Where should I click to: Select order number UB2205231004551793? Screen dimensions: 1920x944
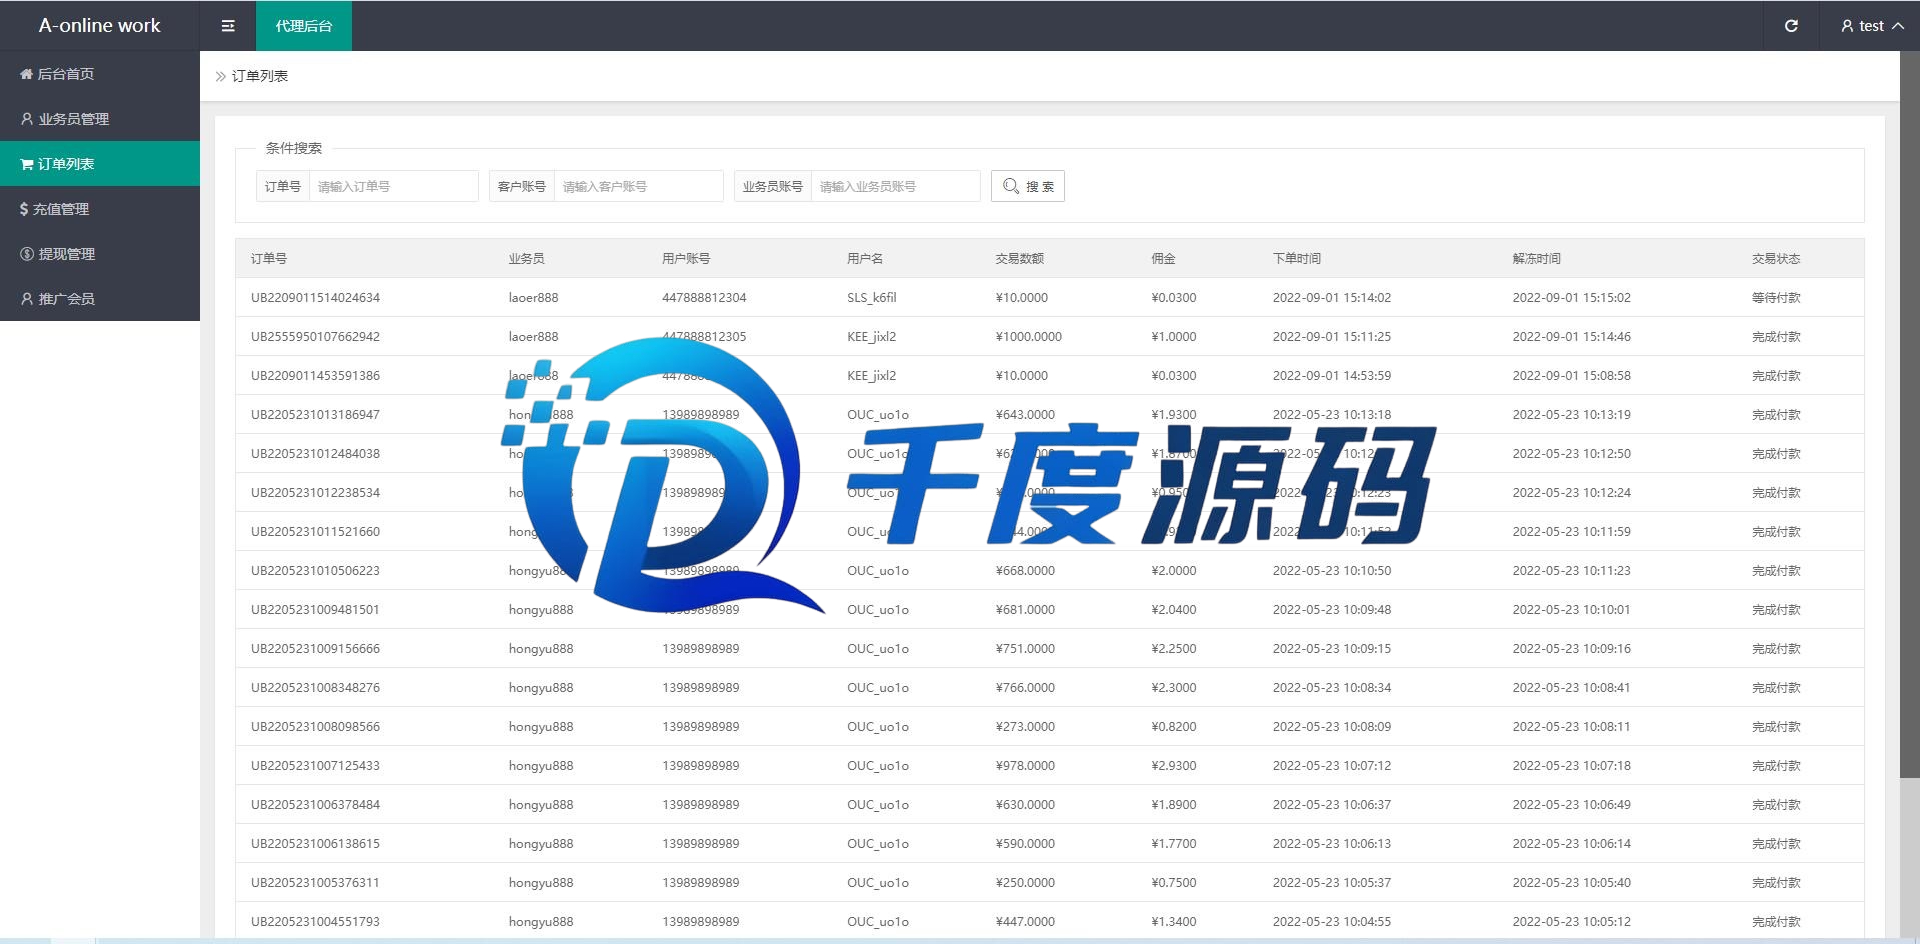[315, 921]
